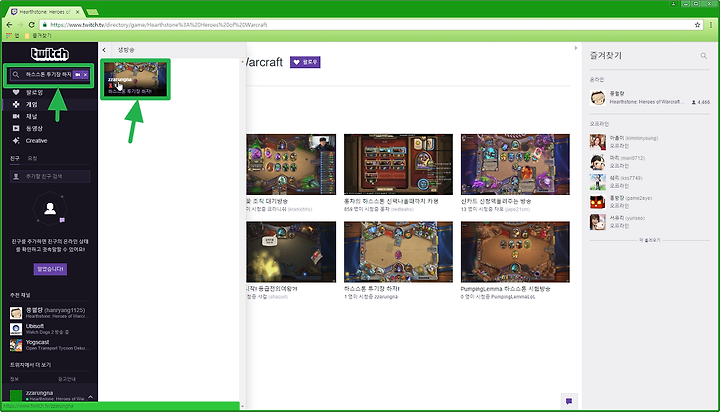Screen dimensions: 720x412
Task: Open offline favorite mari0712
Action: 650,162
